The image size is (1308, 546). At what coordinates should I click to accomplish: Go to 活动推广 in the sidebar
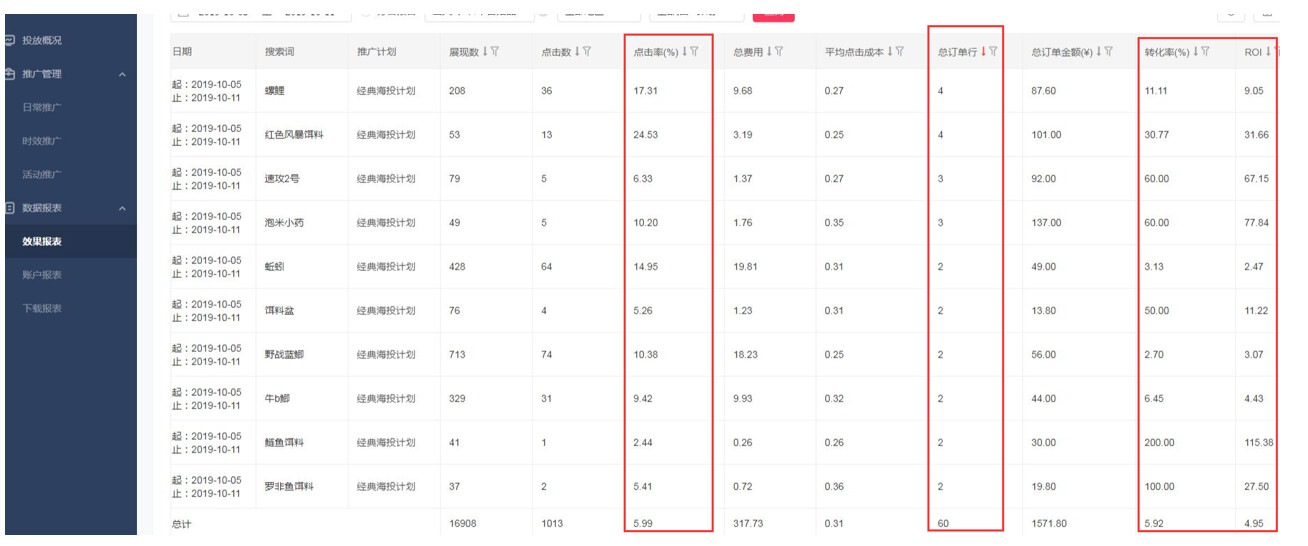click(x=42, y=175)
